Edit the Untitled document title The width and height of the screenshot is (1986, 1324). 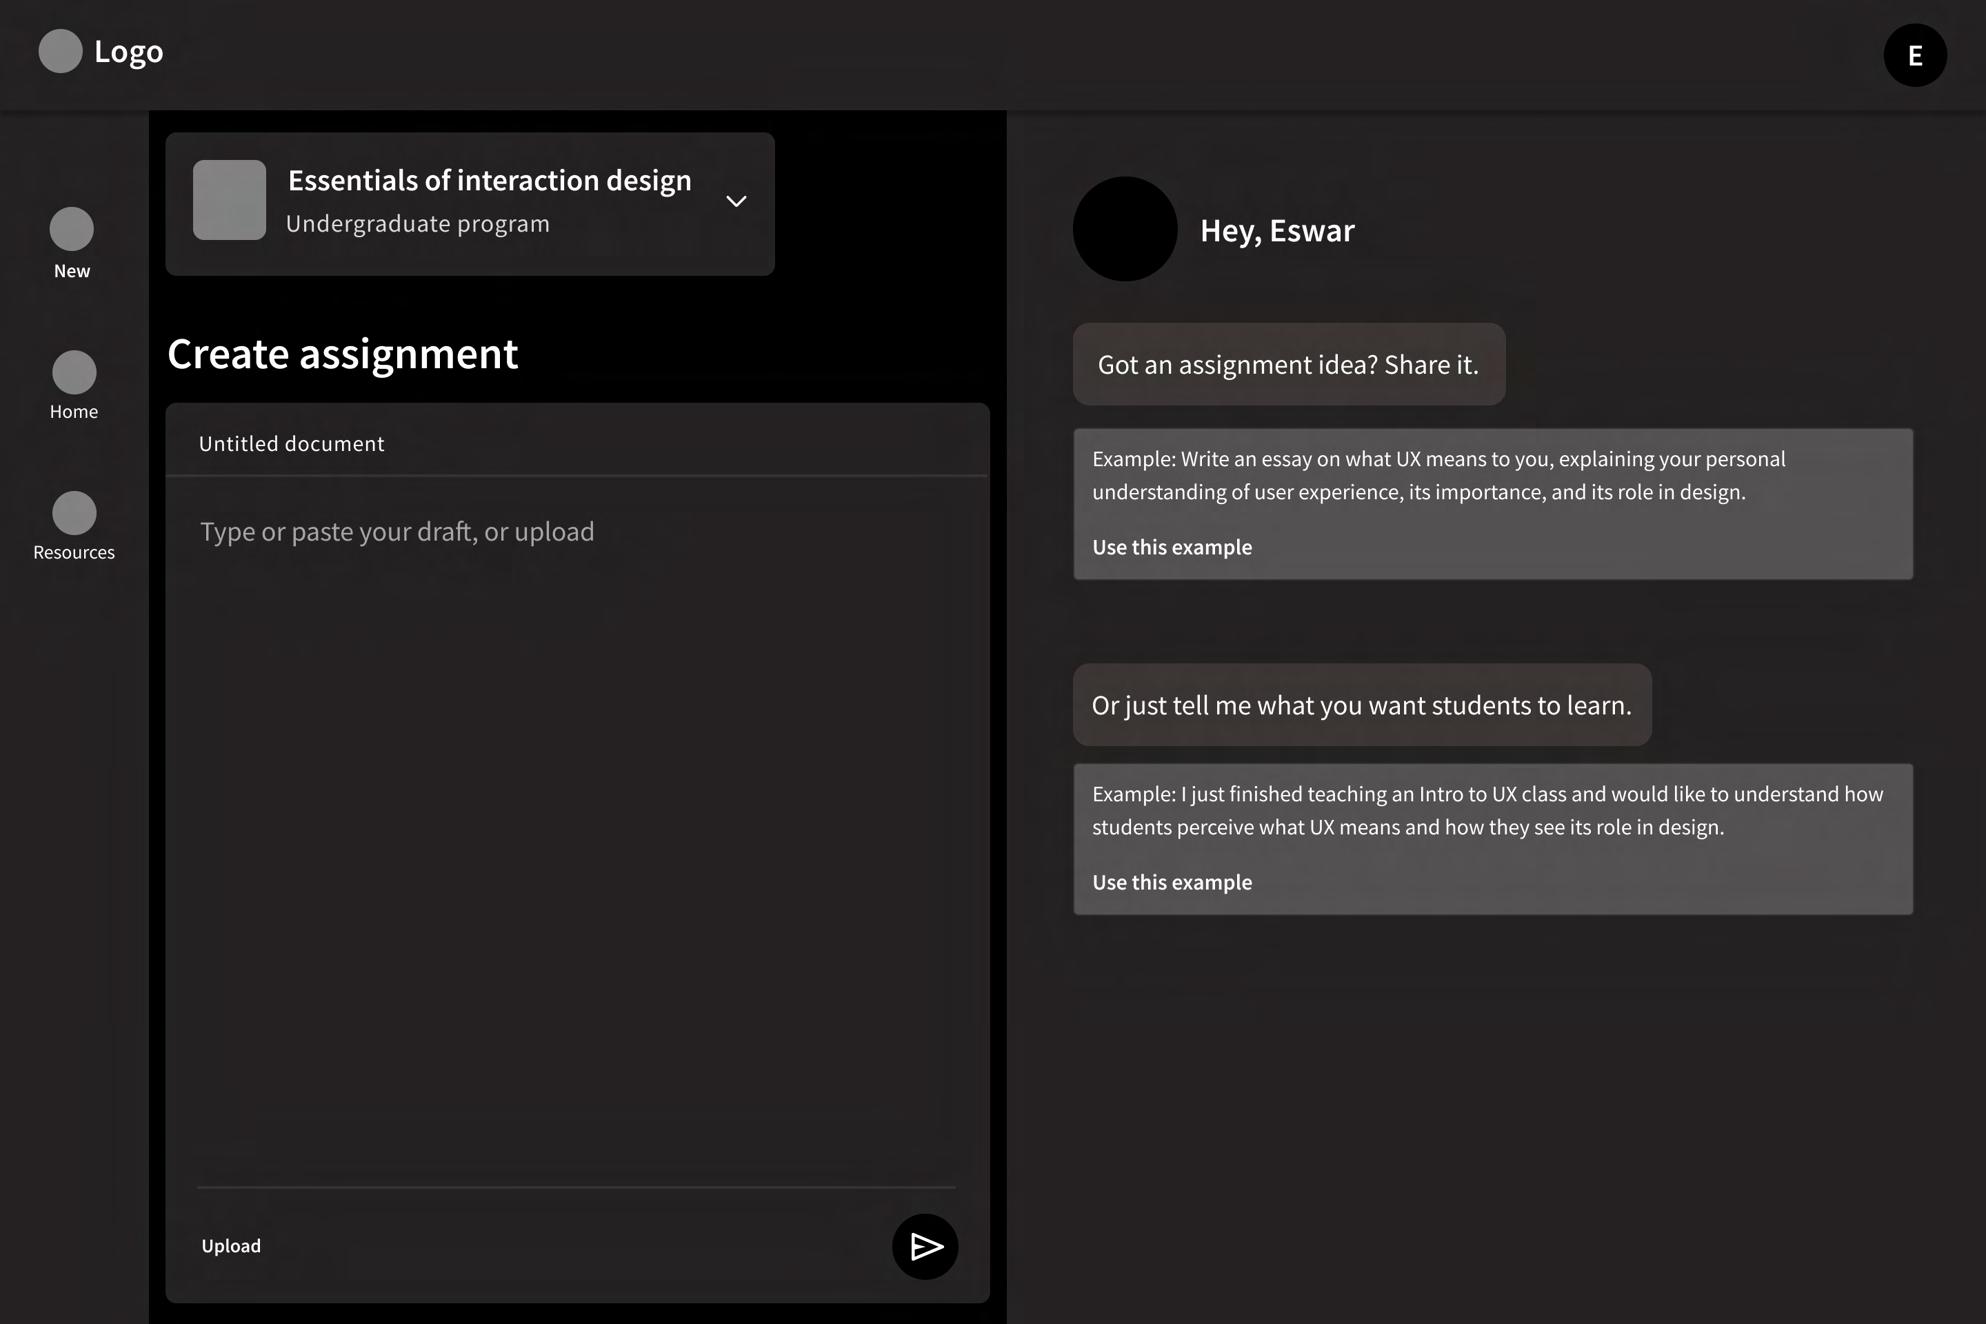291,444
